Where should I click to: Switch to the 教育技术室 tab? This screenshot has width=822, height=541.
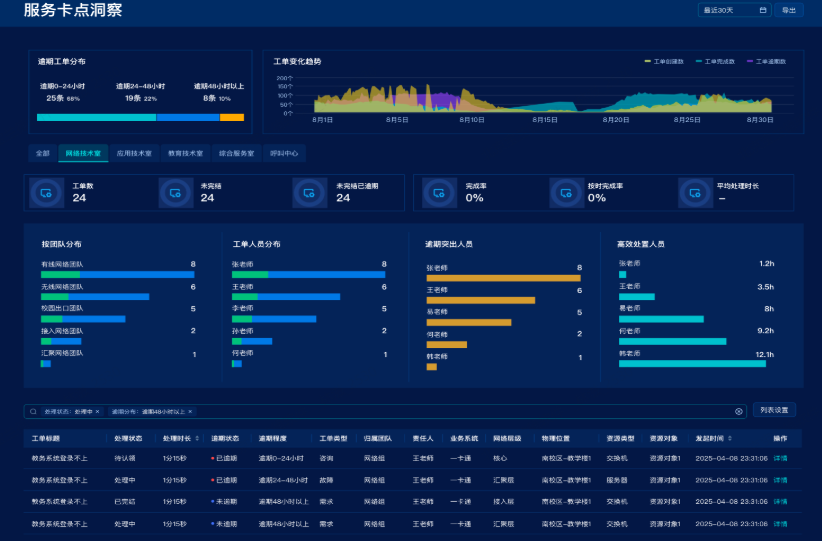tap(186, 153)
